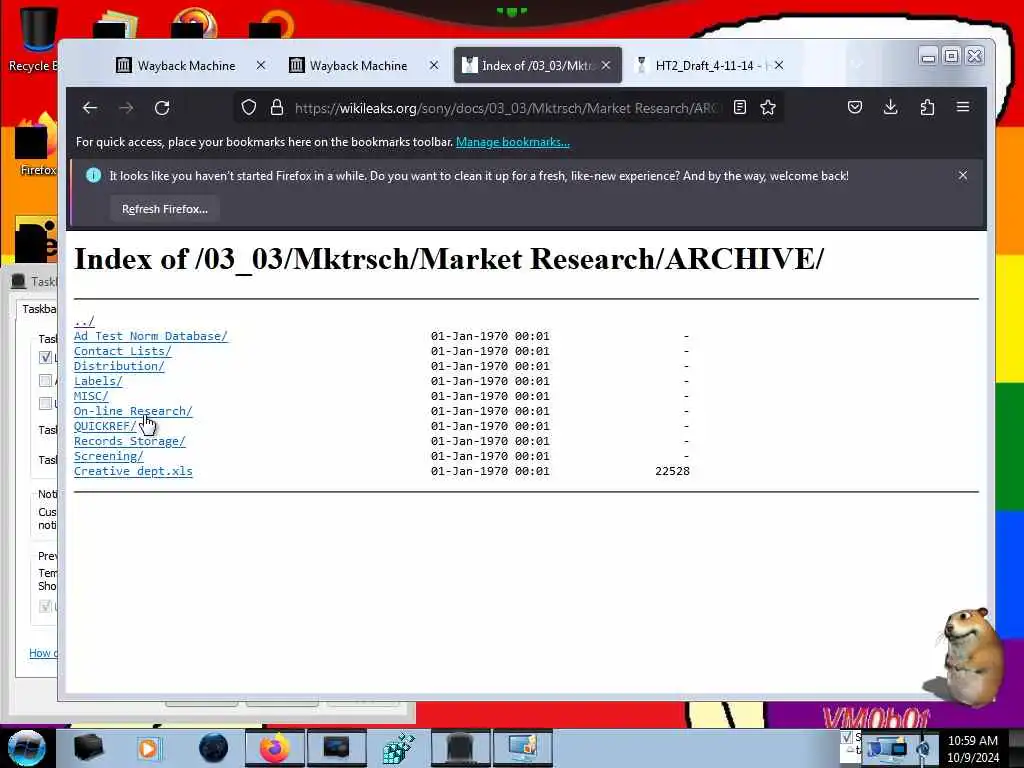Open the MISC/ directory link
Screen dimensions: 1024x768
[91, 396]
